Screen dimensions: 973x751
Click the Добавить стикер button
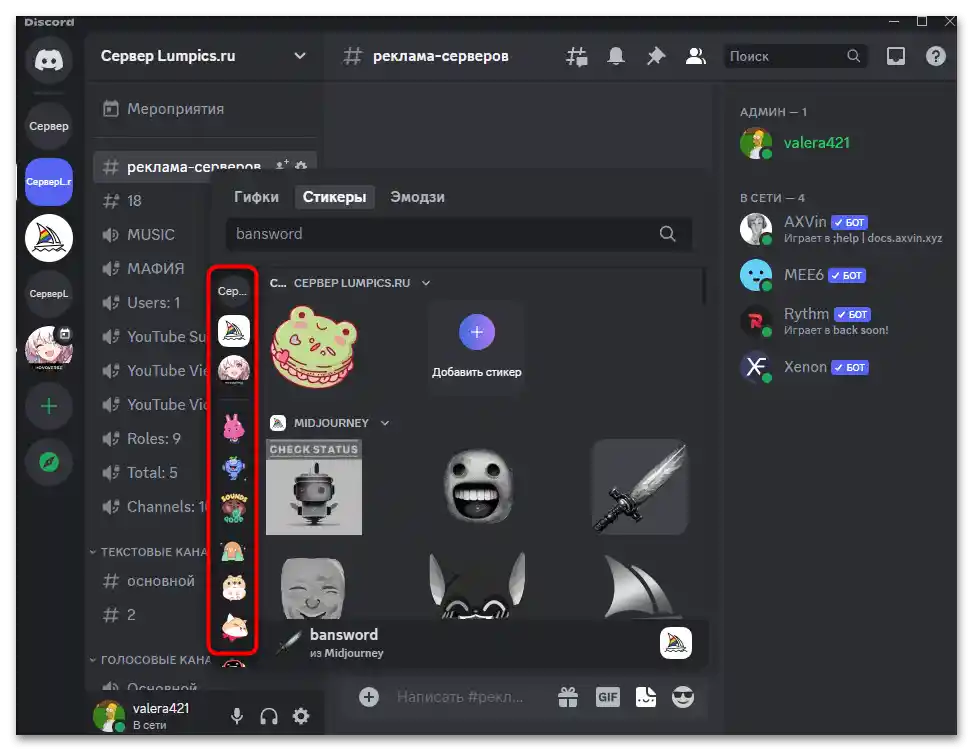pos(477,347)
